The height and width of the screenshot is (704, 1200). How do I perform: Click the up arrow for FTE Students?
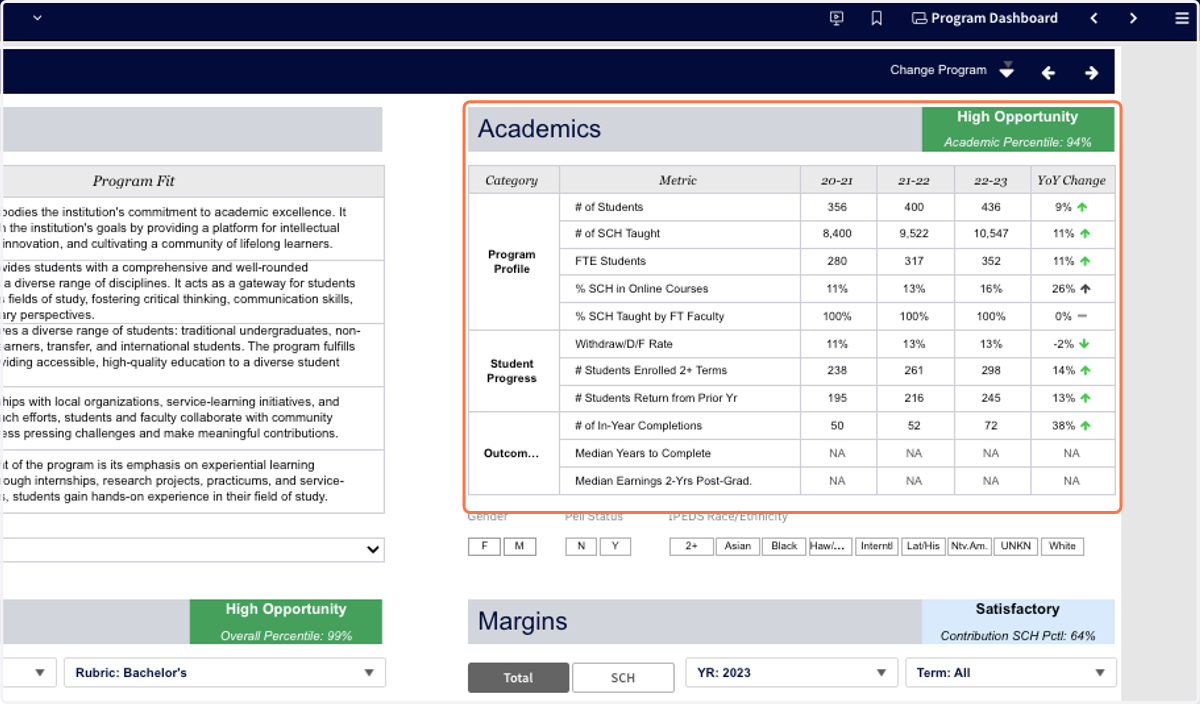click(x=1085, y=261)
